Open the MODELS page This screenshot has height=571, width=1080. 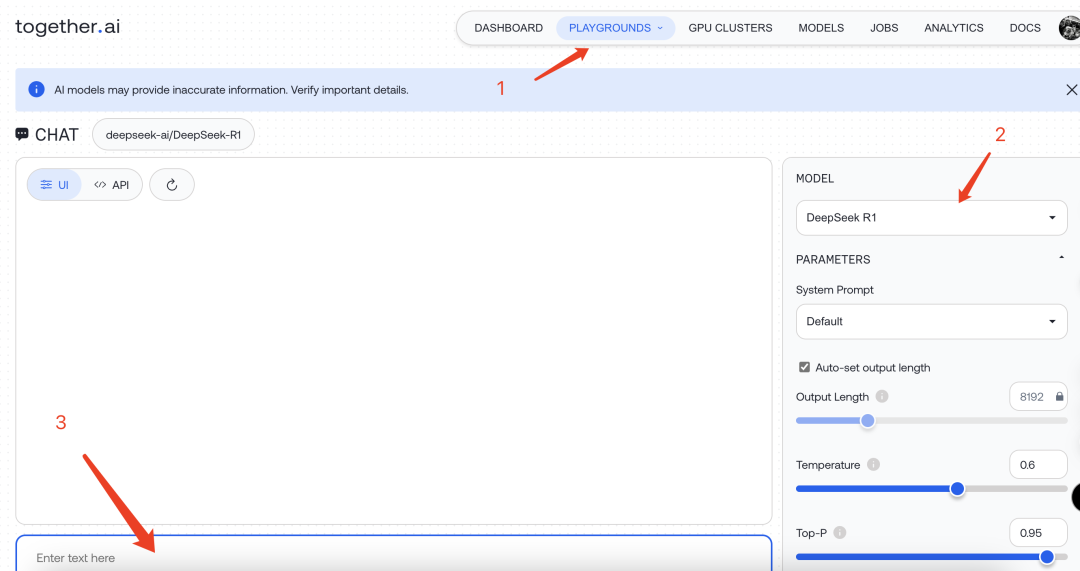coord(821,28)
